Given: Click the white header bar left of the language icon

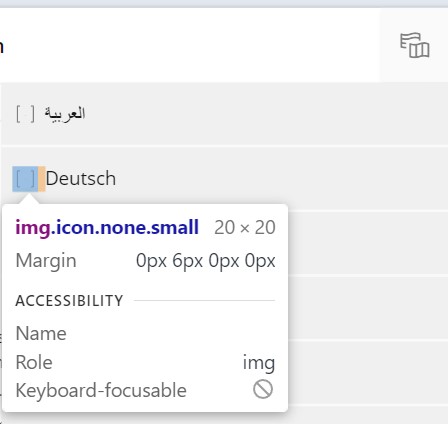Looking at the screenshot, I should coord(190,45).
